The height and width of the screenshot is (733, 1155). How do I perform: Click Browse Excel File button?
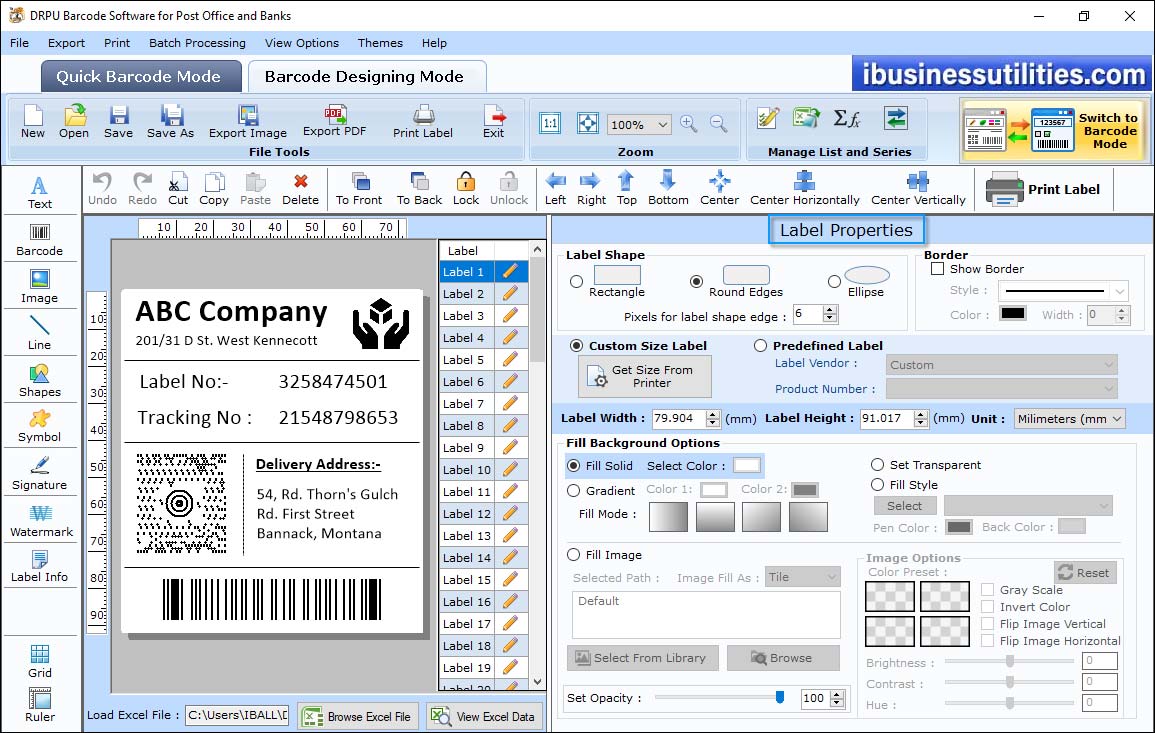(x=359, y=716)
